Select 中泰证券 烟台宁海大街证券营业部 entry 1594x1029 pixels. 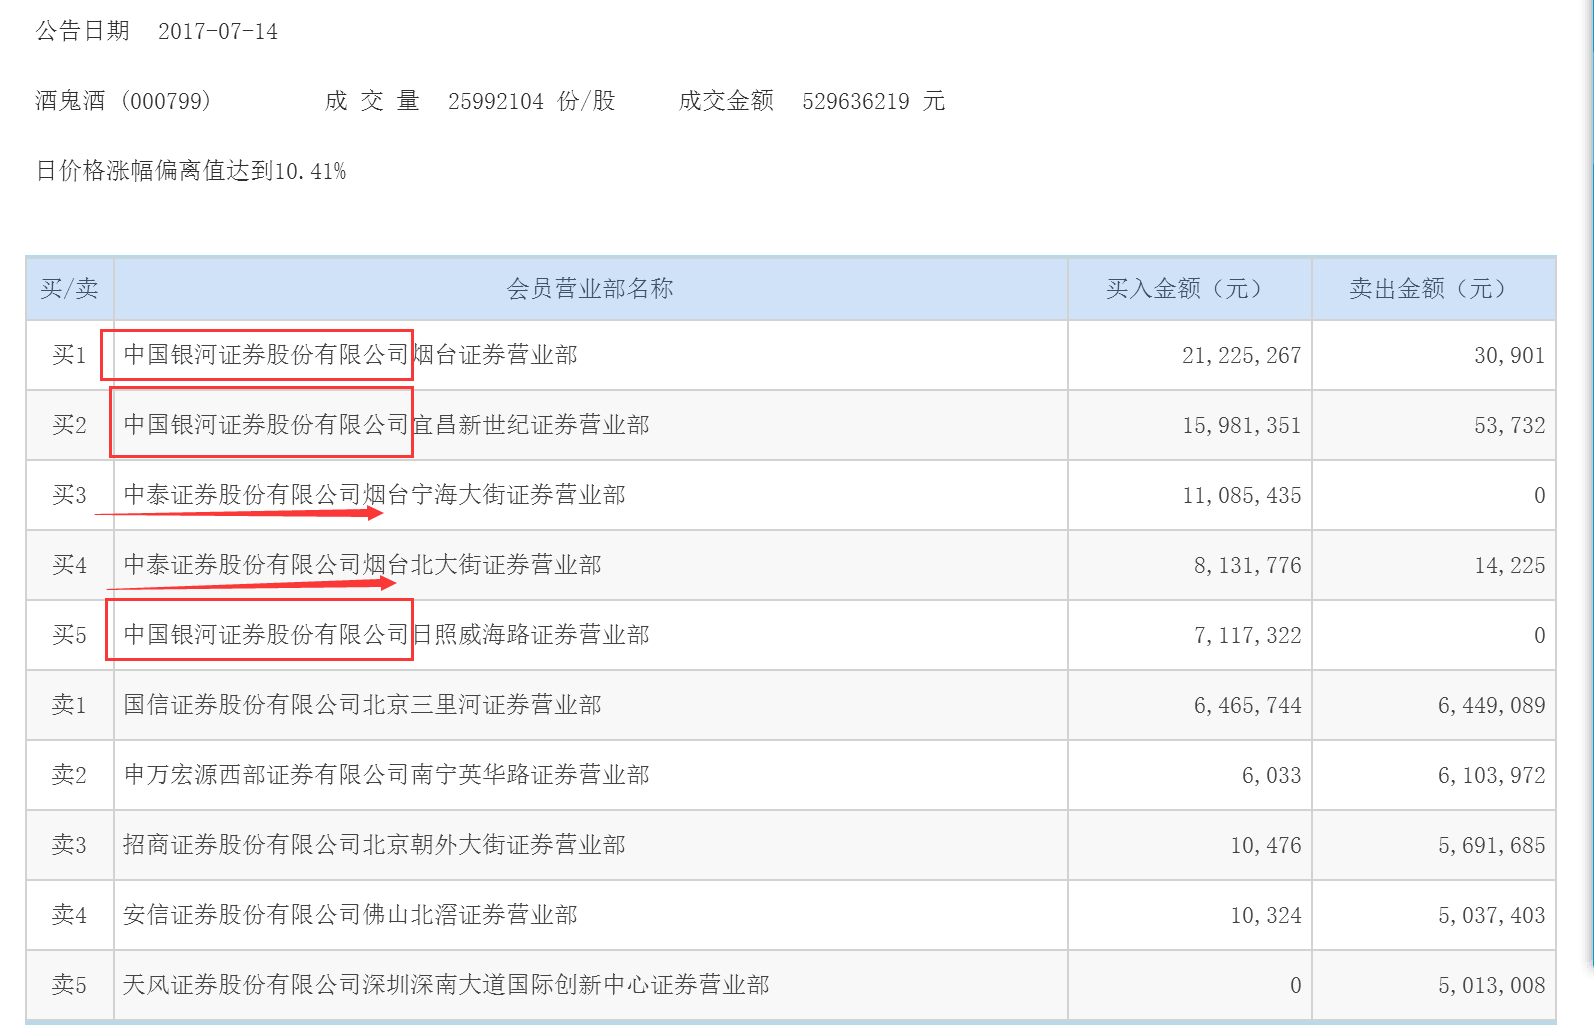tap(374, 495)
